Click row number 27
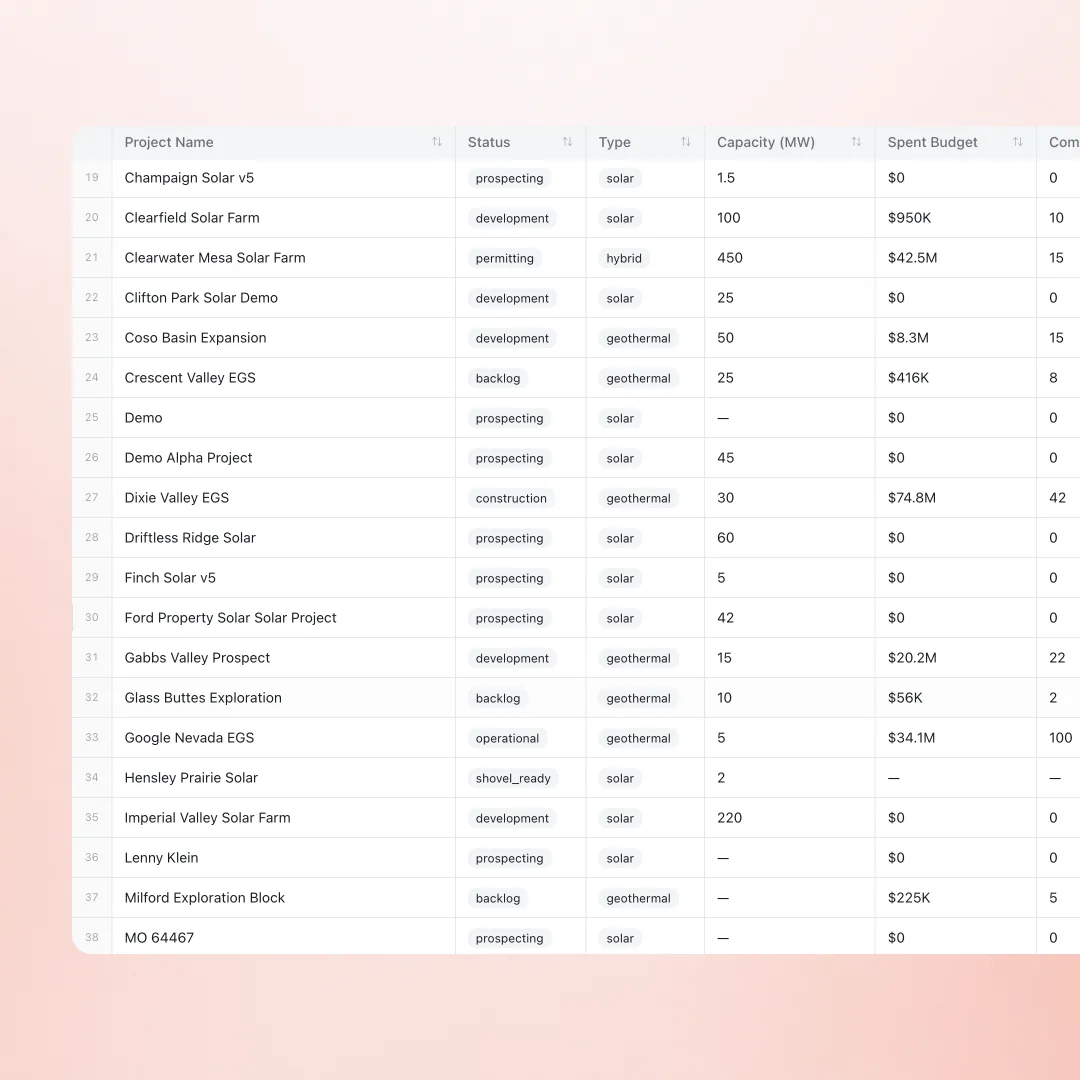 (92, 497)
